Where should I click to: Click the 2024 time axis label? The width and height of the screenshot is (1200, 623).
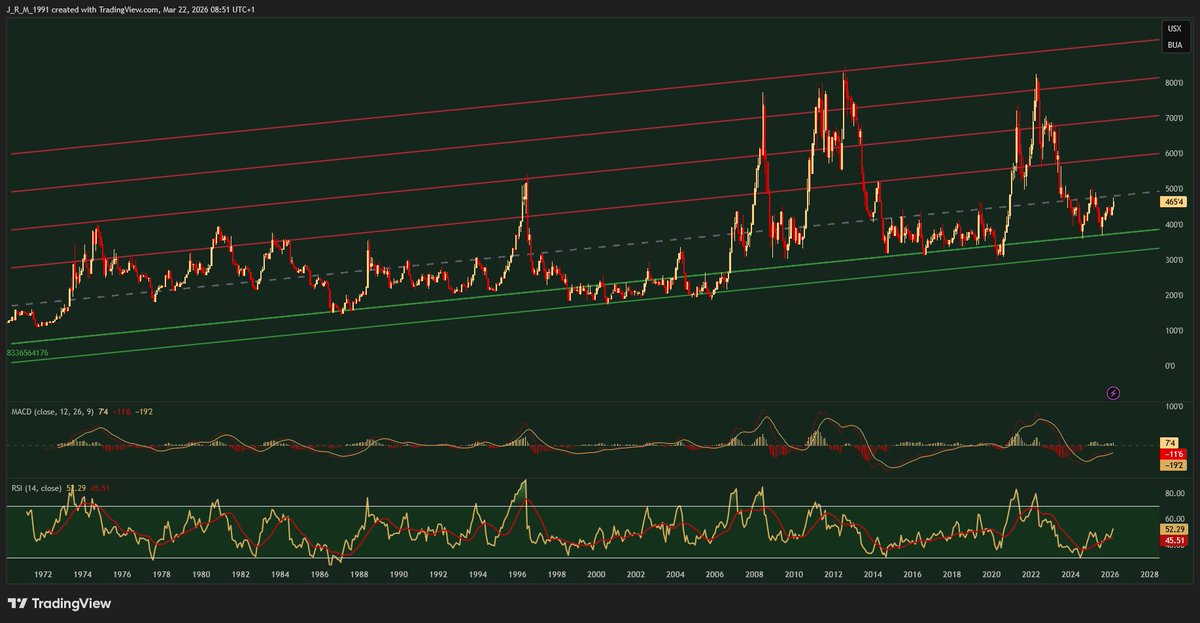click(1070, 575)
